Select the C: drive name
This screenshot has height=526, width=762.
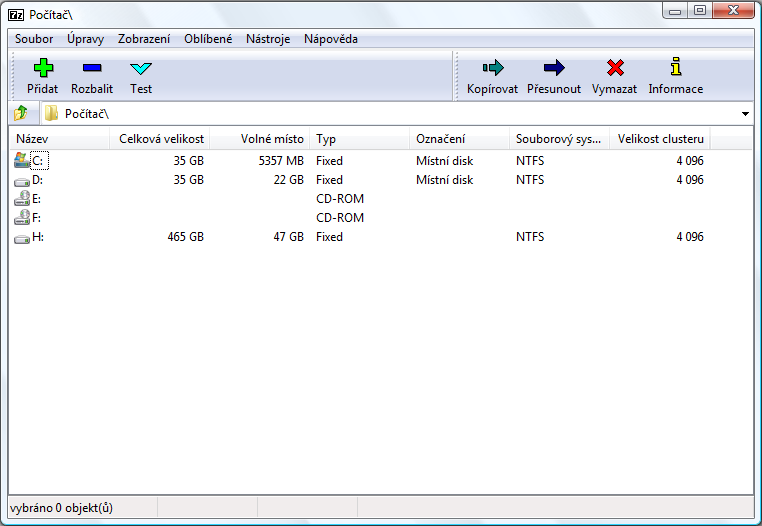[38, 161]
